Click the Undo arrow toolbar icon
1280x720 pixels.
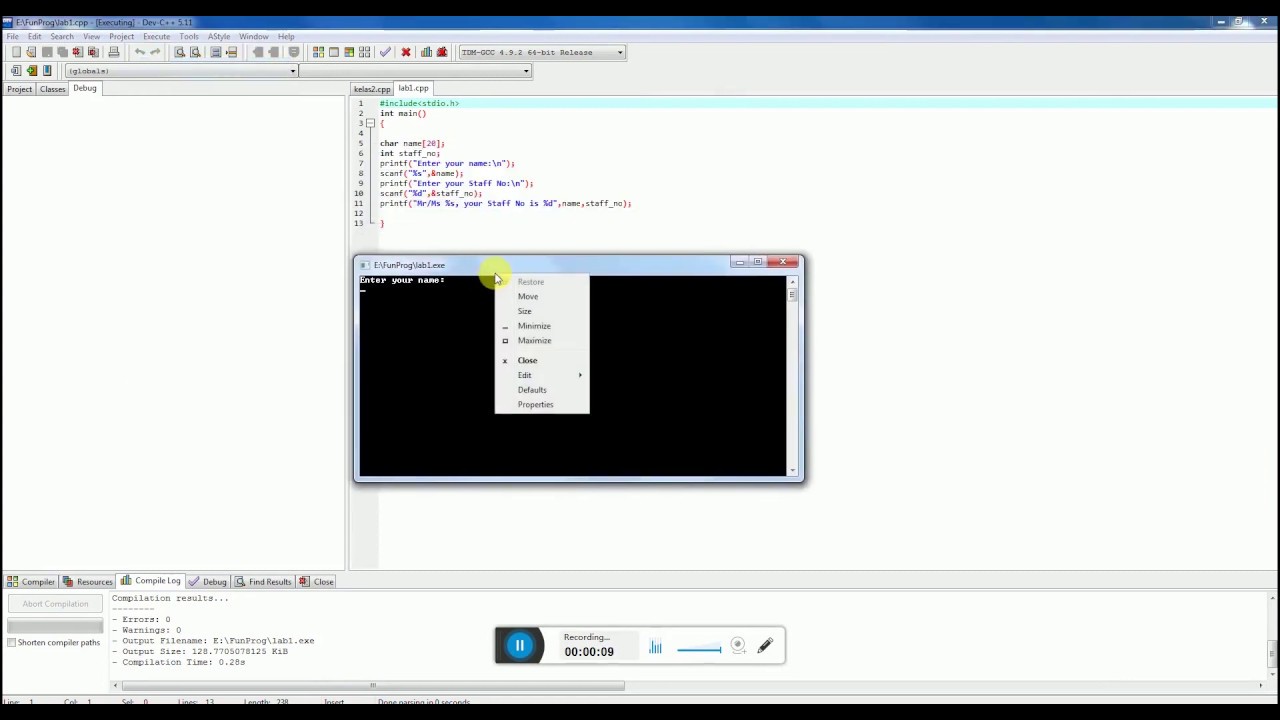click(x=139, y=52)
